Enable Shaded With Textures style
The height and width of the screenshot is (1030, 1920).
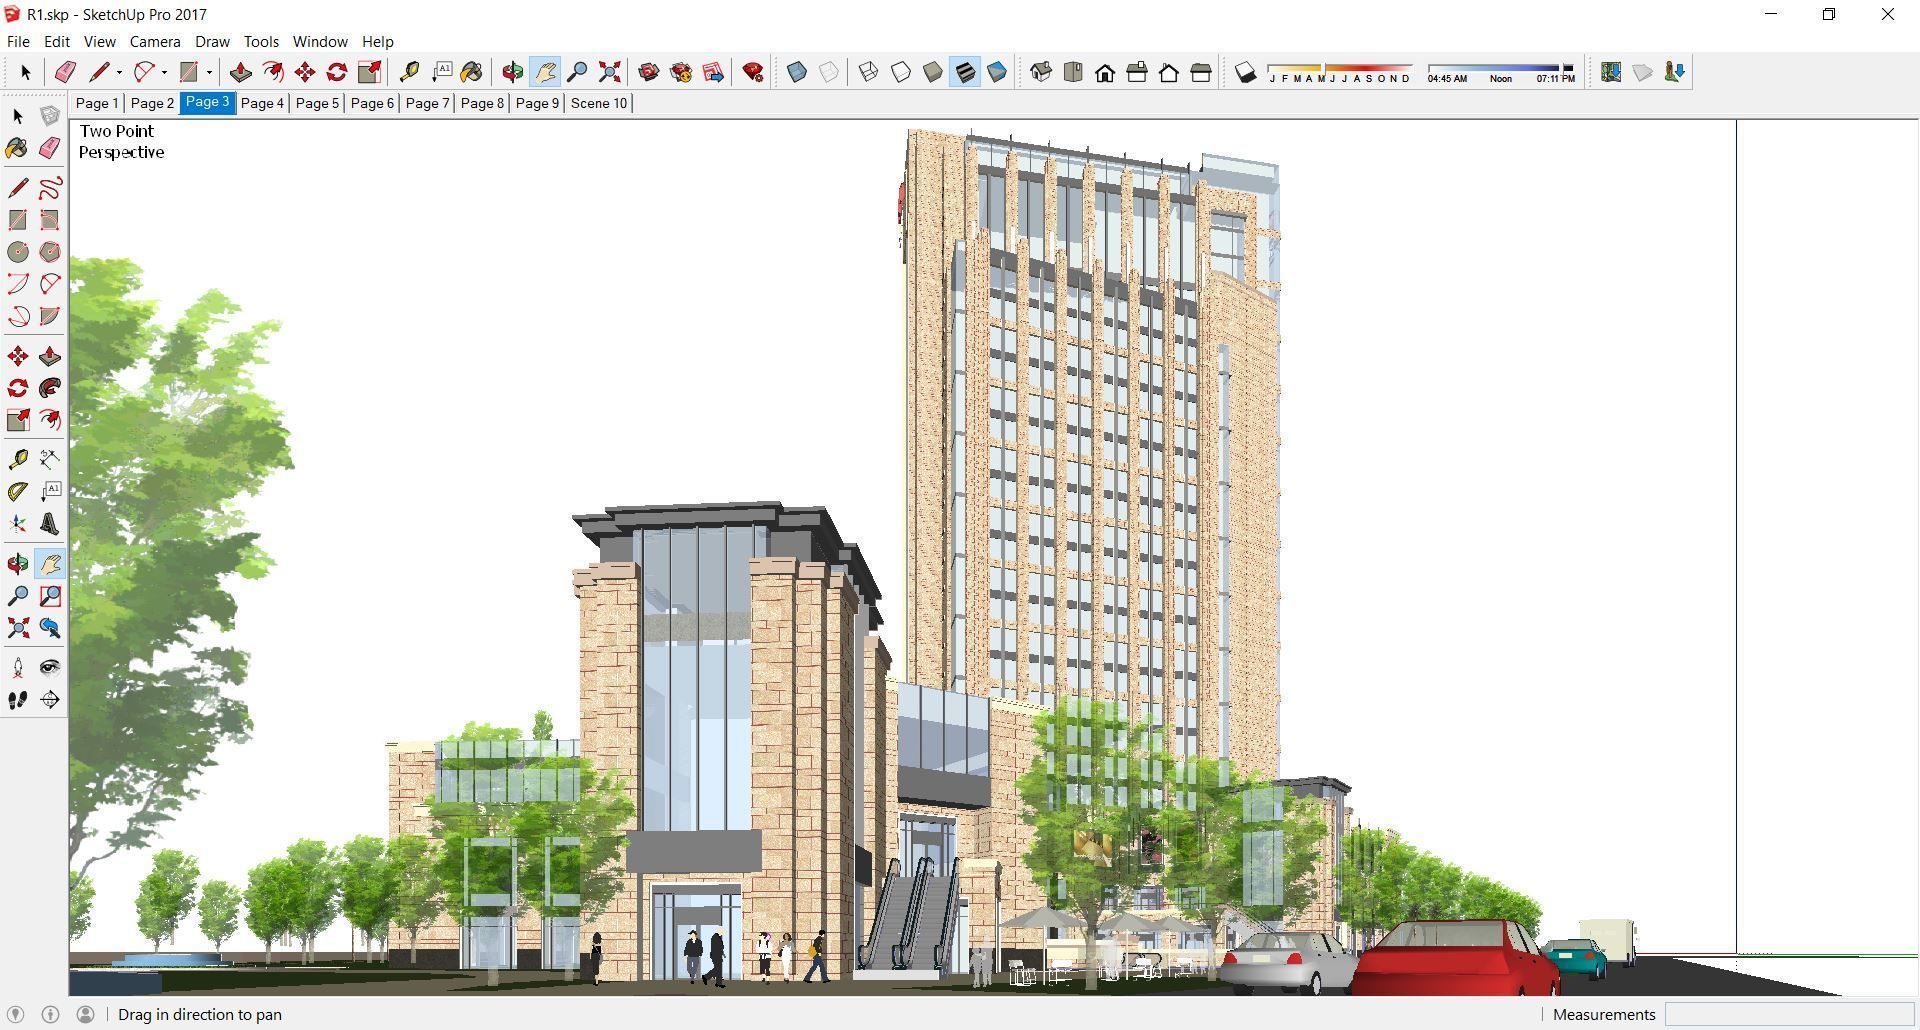[x=965, y=72]
